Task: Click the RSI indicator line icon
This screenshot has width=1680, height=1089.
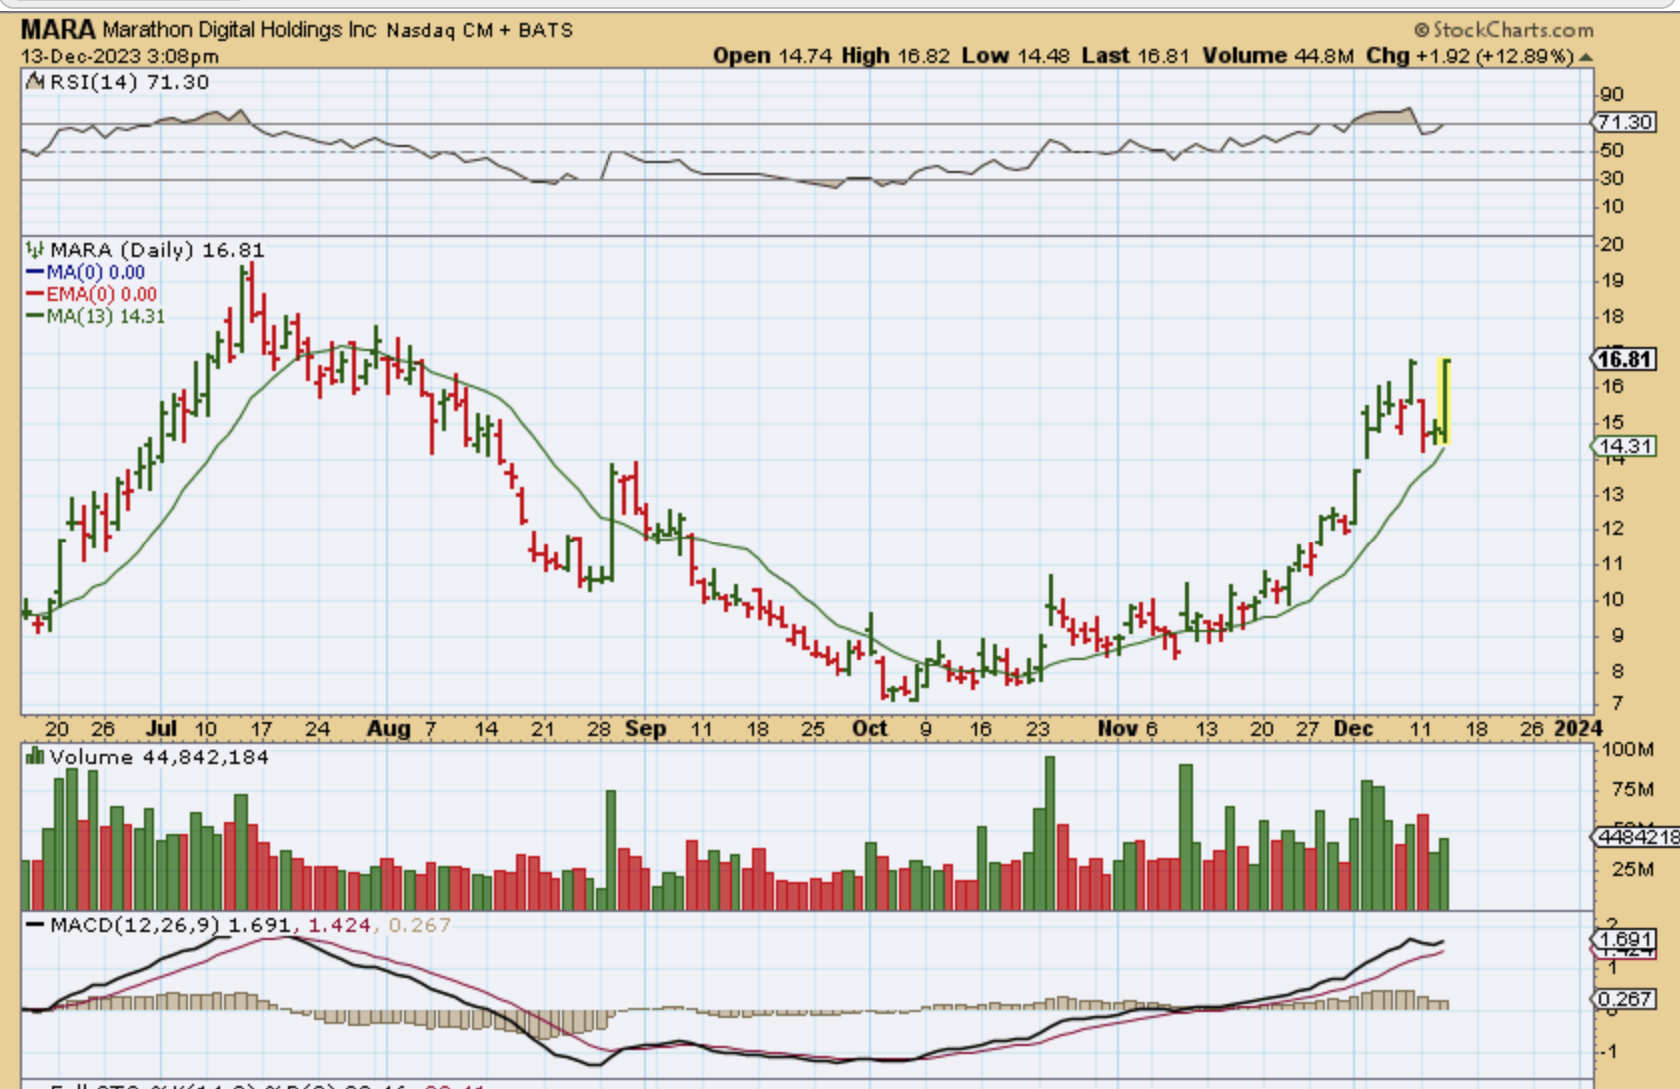Action: click(x=35, y=82)
